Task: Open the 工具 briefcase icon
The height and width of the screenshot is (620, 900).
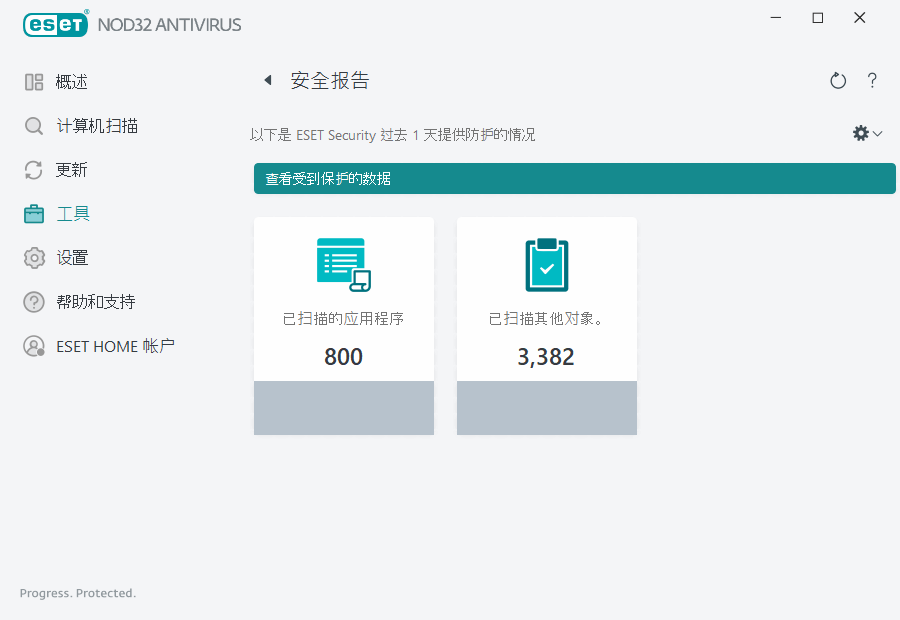Action: [x=34, y=213]
